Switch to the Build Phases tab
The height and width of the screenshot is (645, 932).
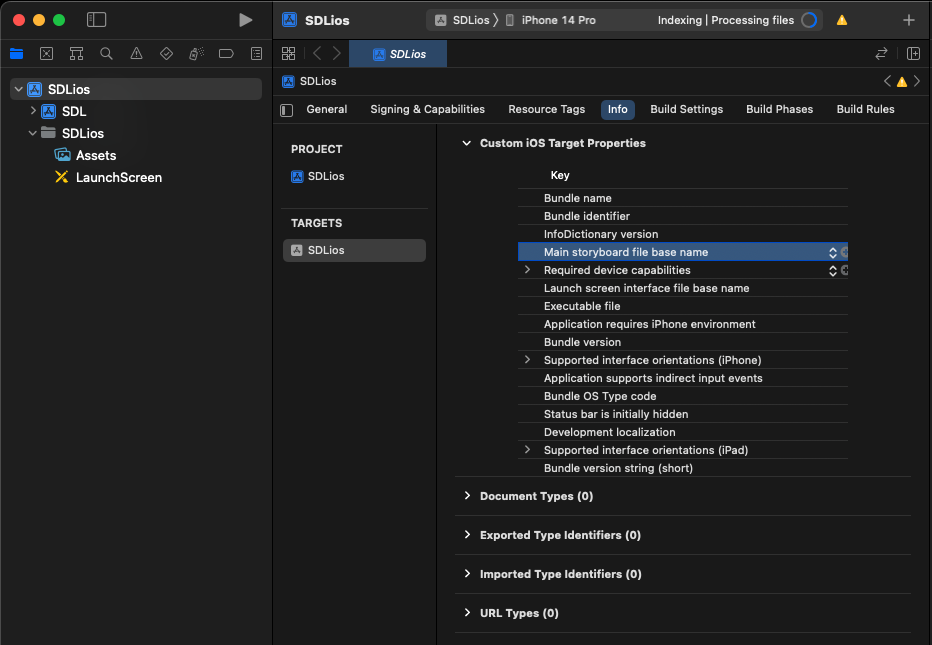(x=779, y=109)
